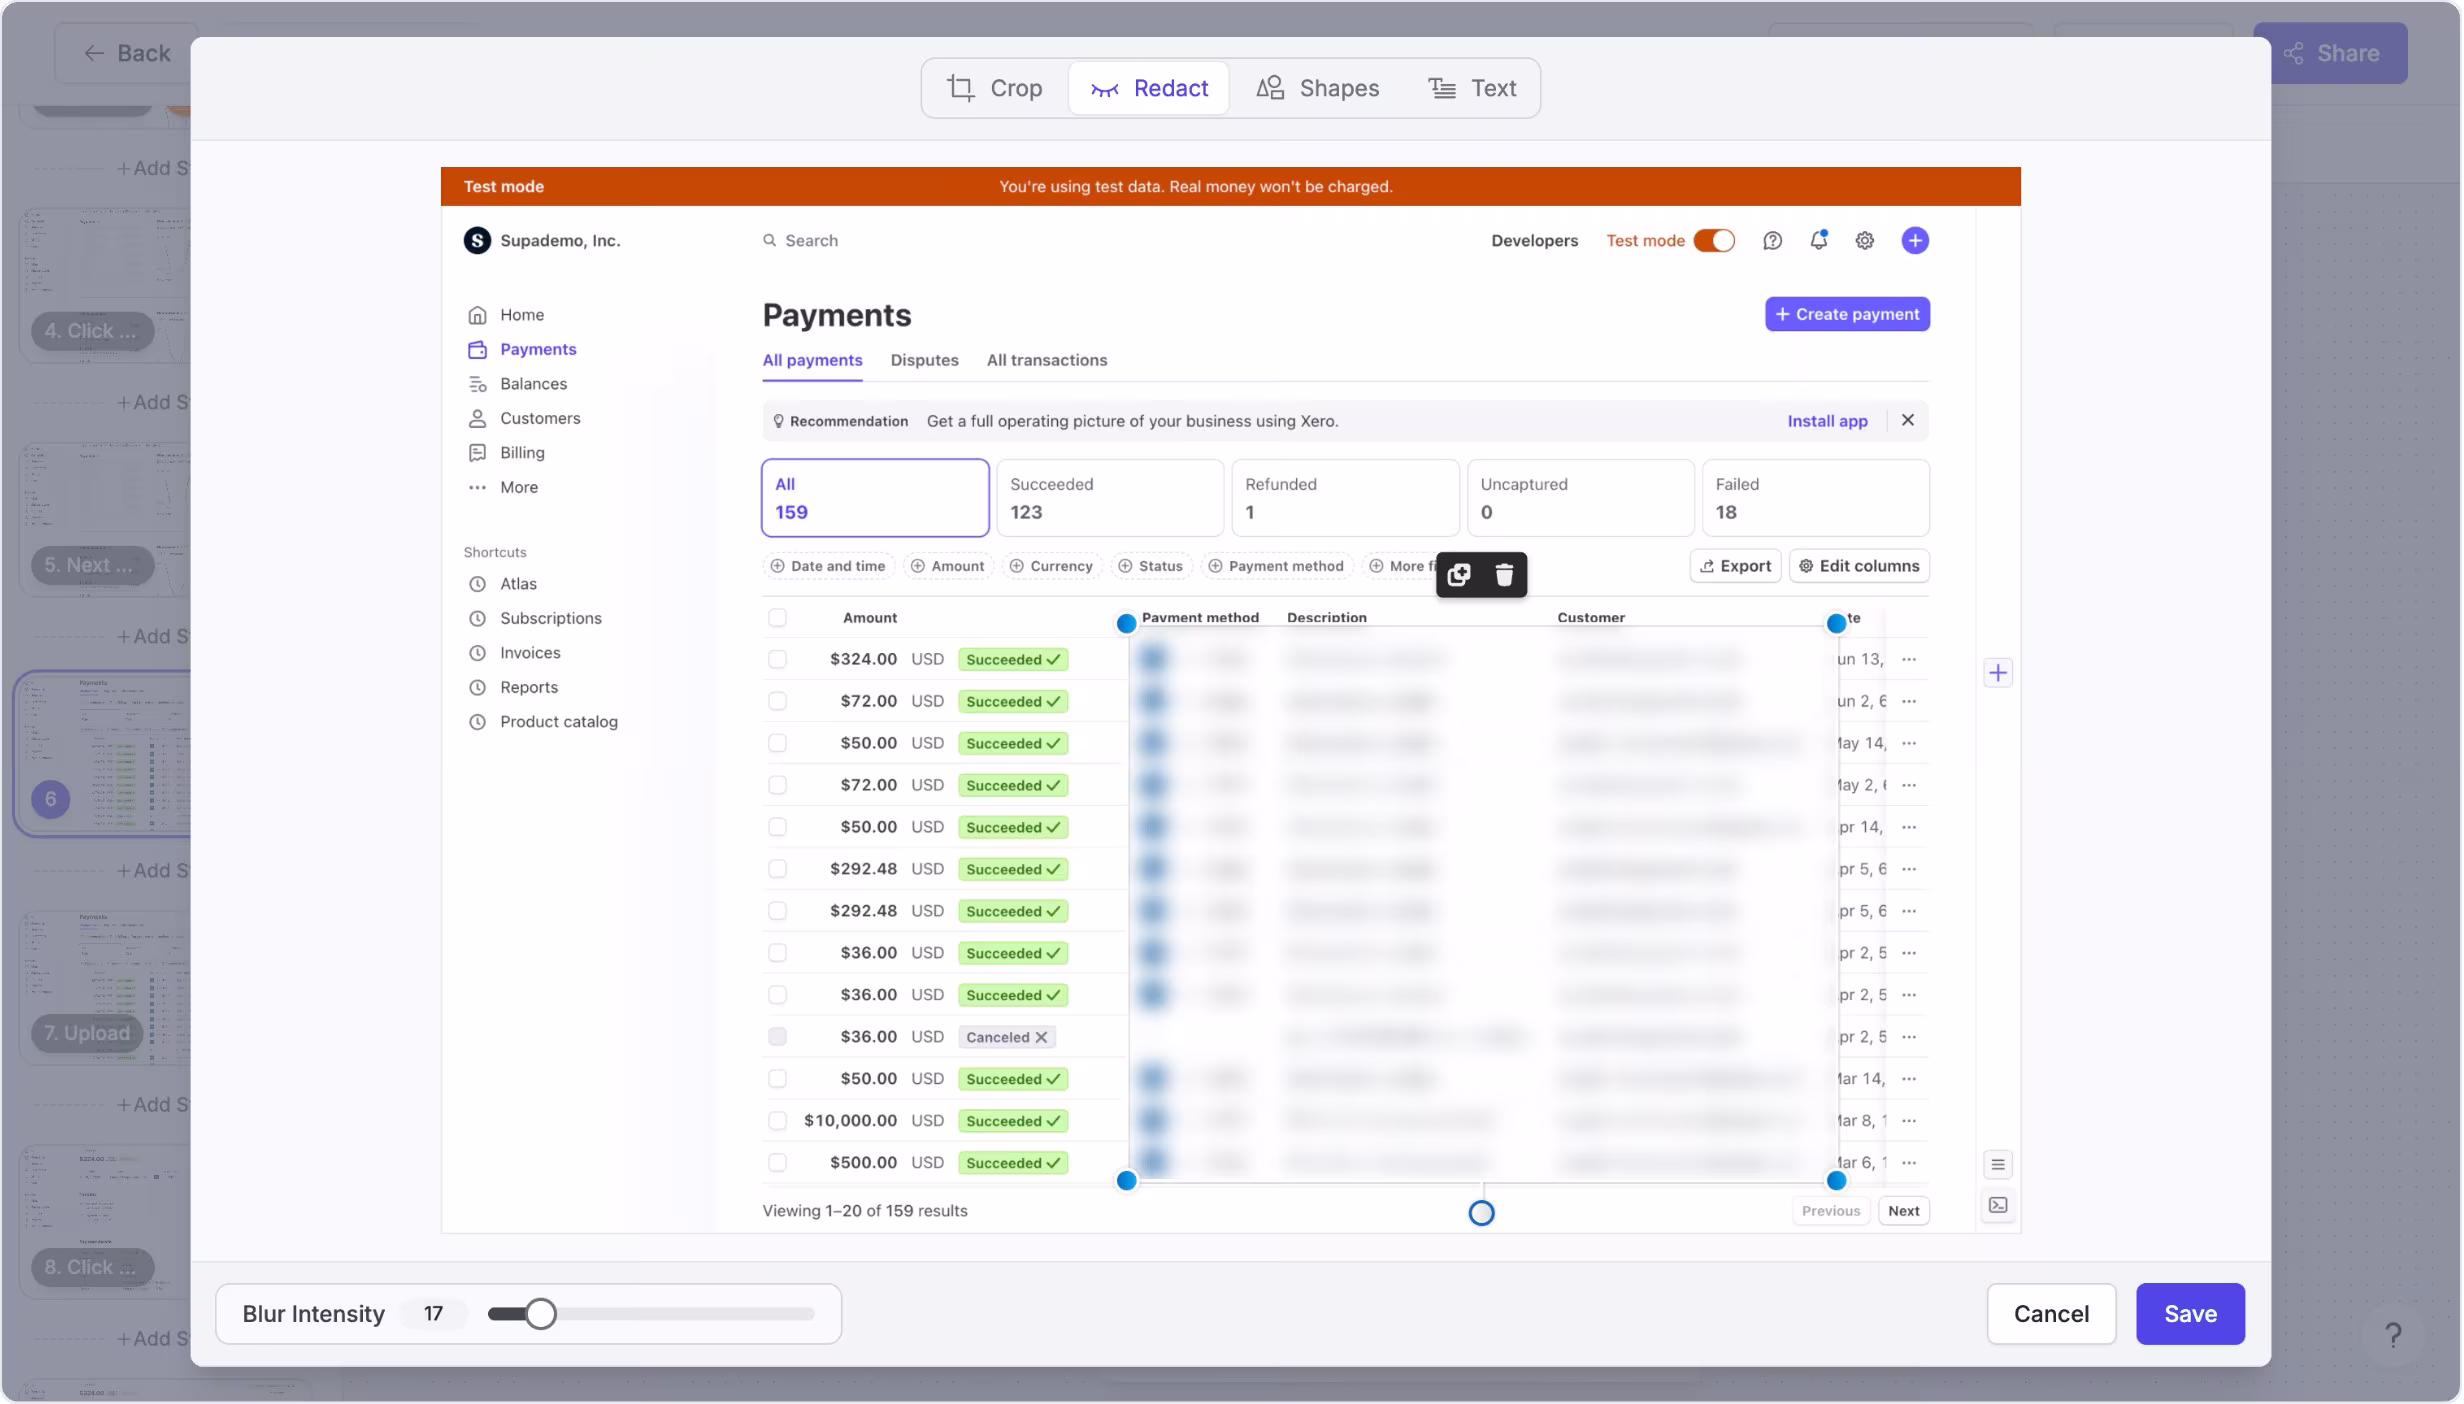Cancel the image editing
This screenshot has width=2464, height=1404.
2050,1313
